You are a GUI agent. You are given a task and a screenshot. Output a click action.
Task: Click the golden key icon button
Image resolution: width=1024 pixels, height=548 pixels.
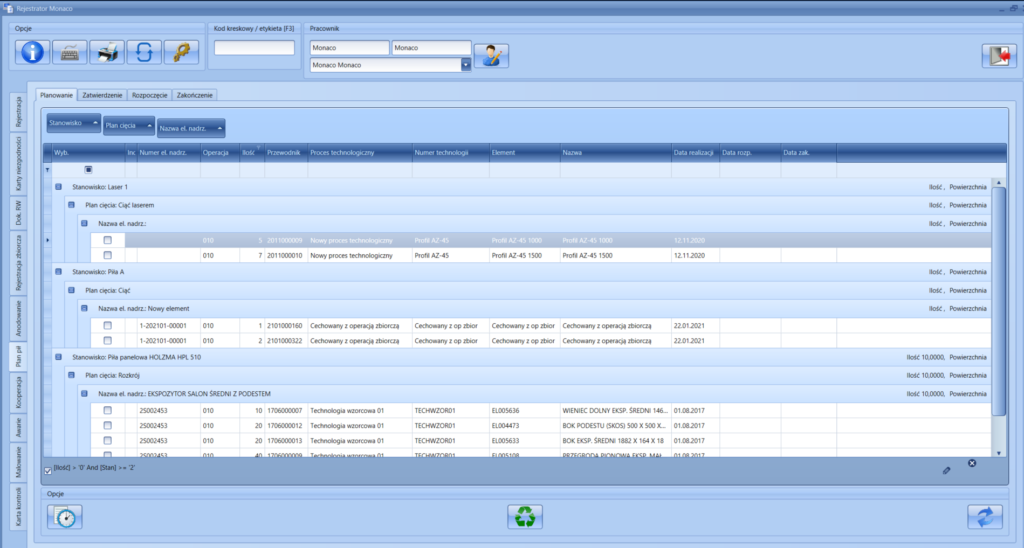pos(180,53)
